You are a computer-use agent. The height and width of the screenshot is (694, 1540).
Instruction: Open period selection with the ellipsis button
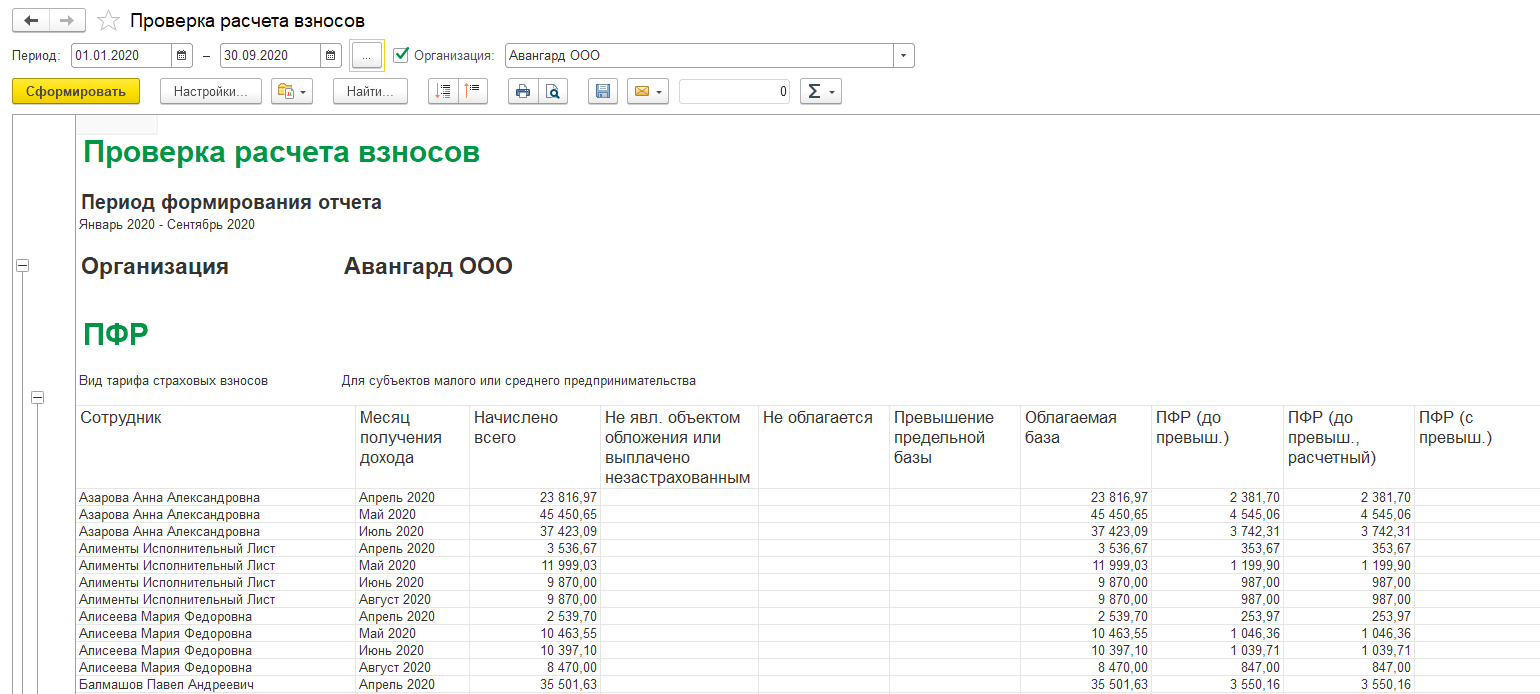pyautogui.click(x=366, y=56)
